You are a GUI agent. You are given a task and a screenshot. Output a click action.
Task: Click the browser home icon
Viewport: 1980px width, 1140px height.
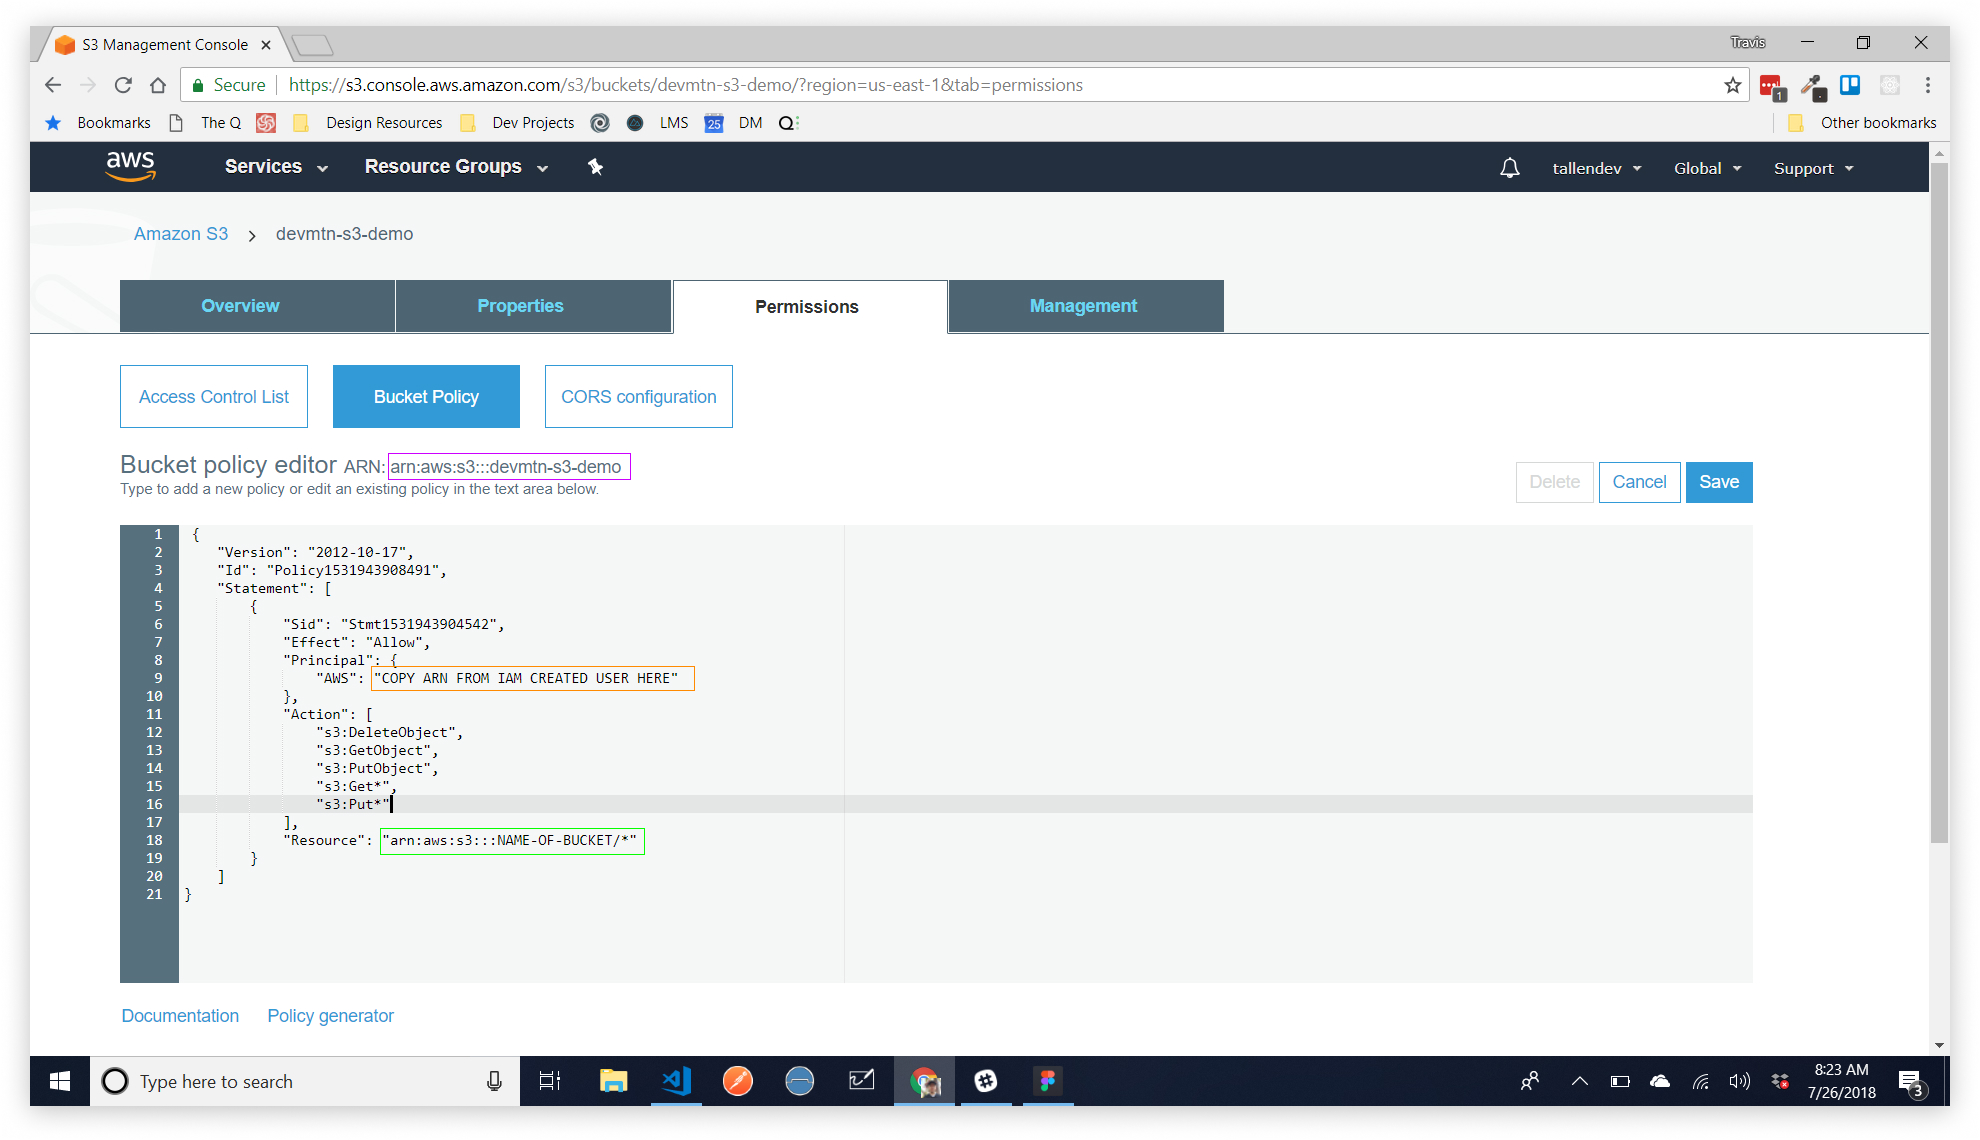[158, 85]
